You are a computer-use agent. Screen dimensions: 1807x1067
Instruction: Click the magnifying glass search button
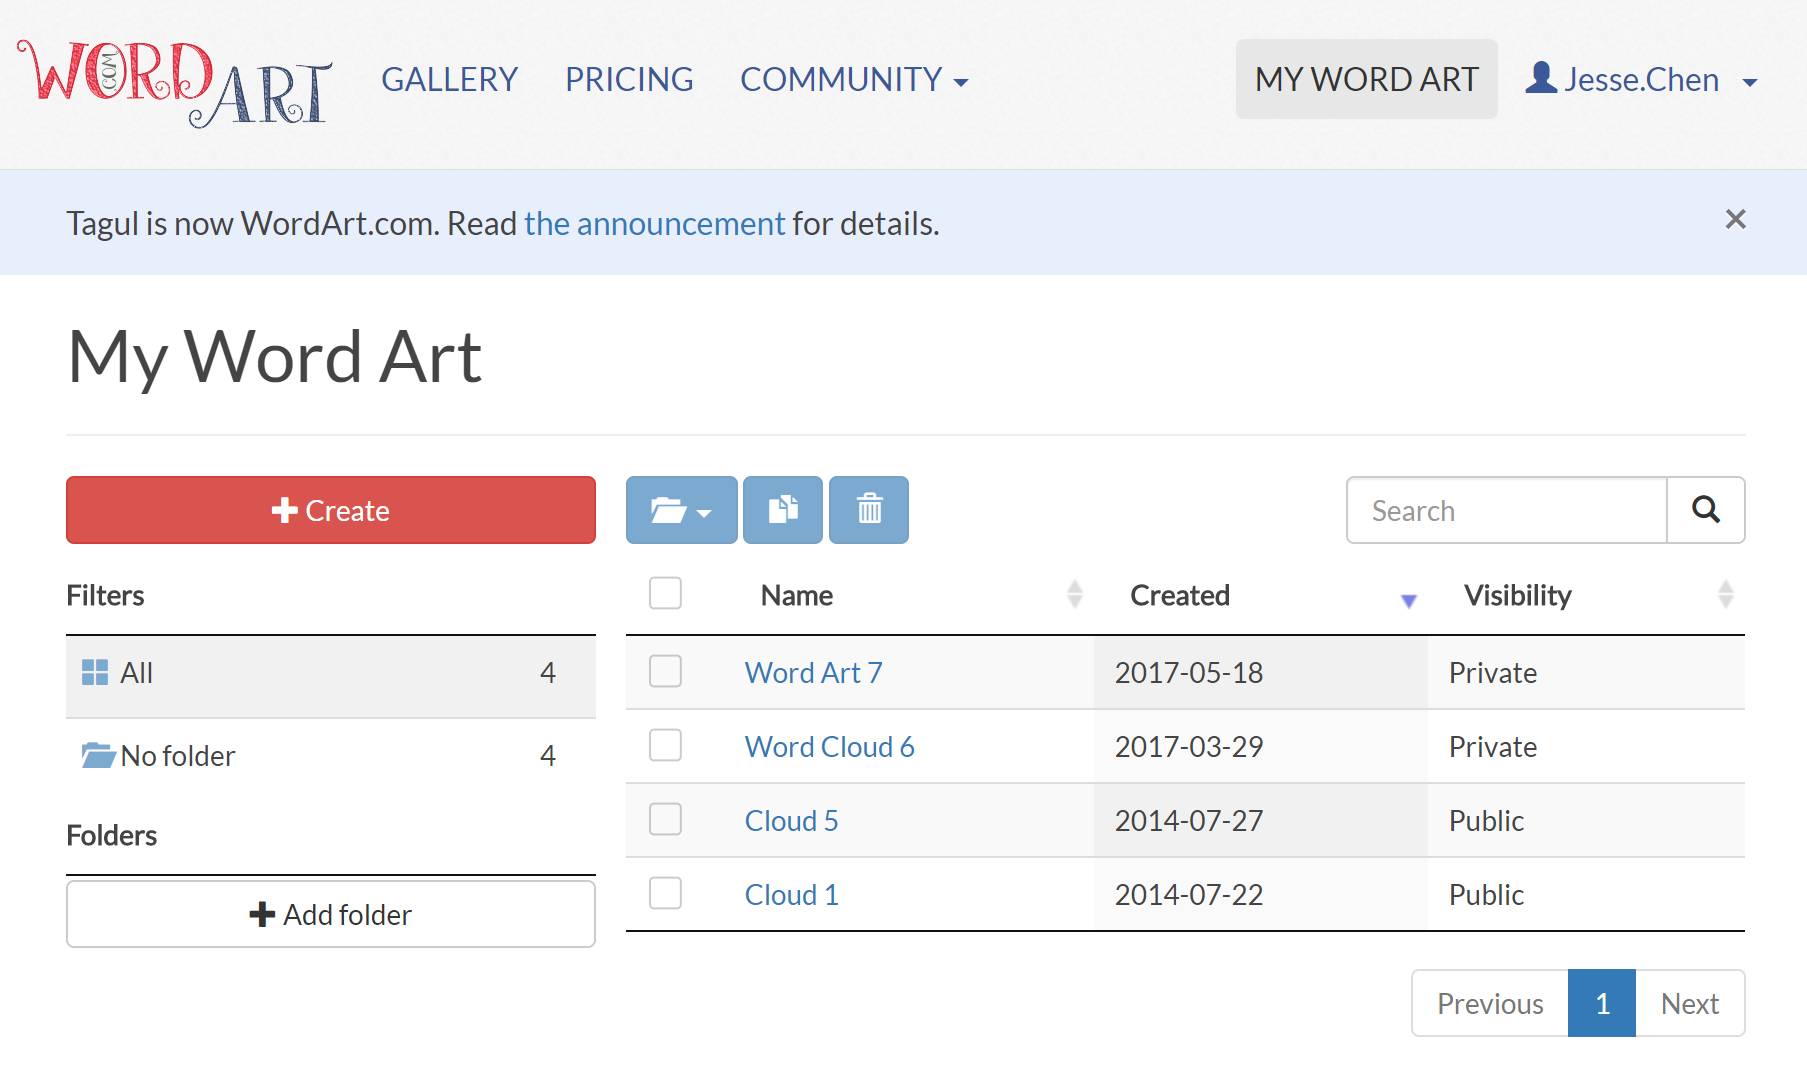point(1705,510)
